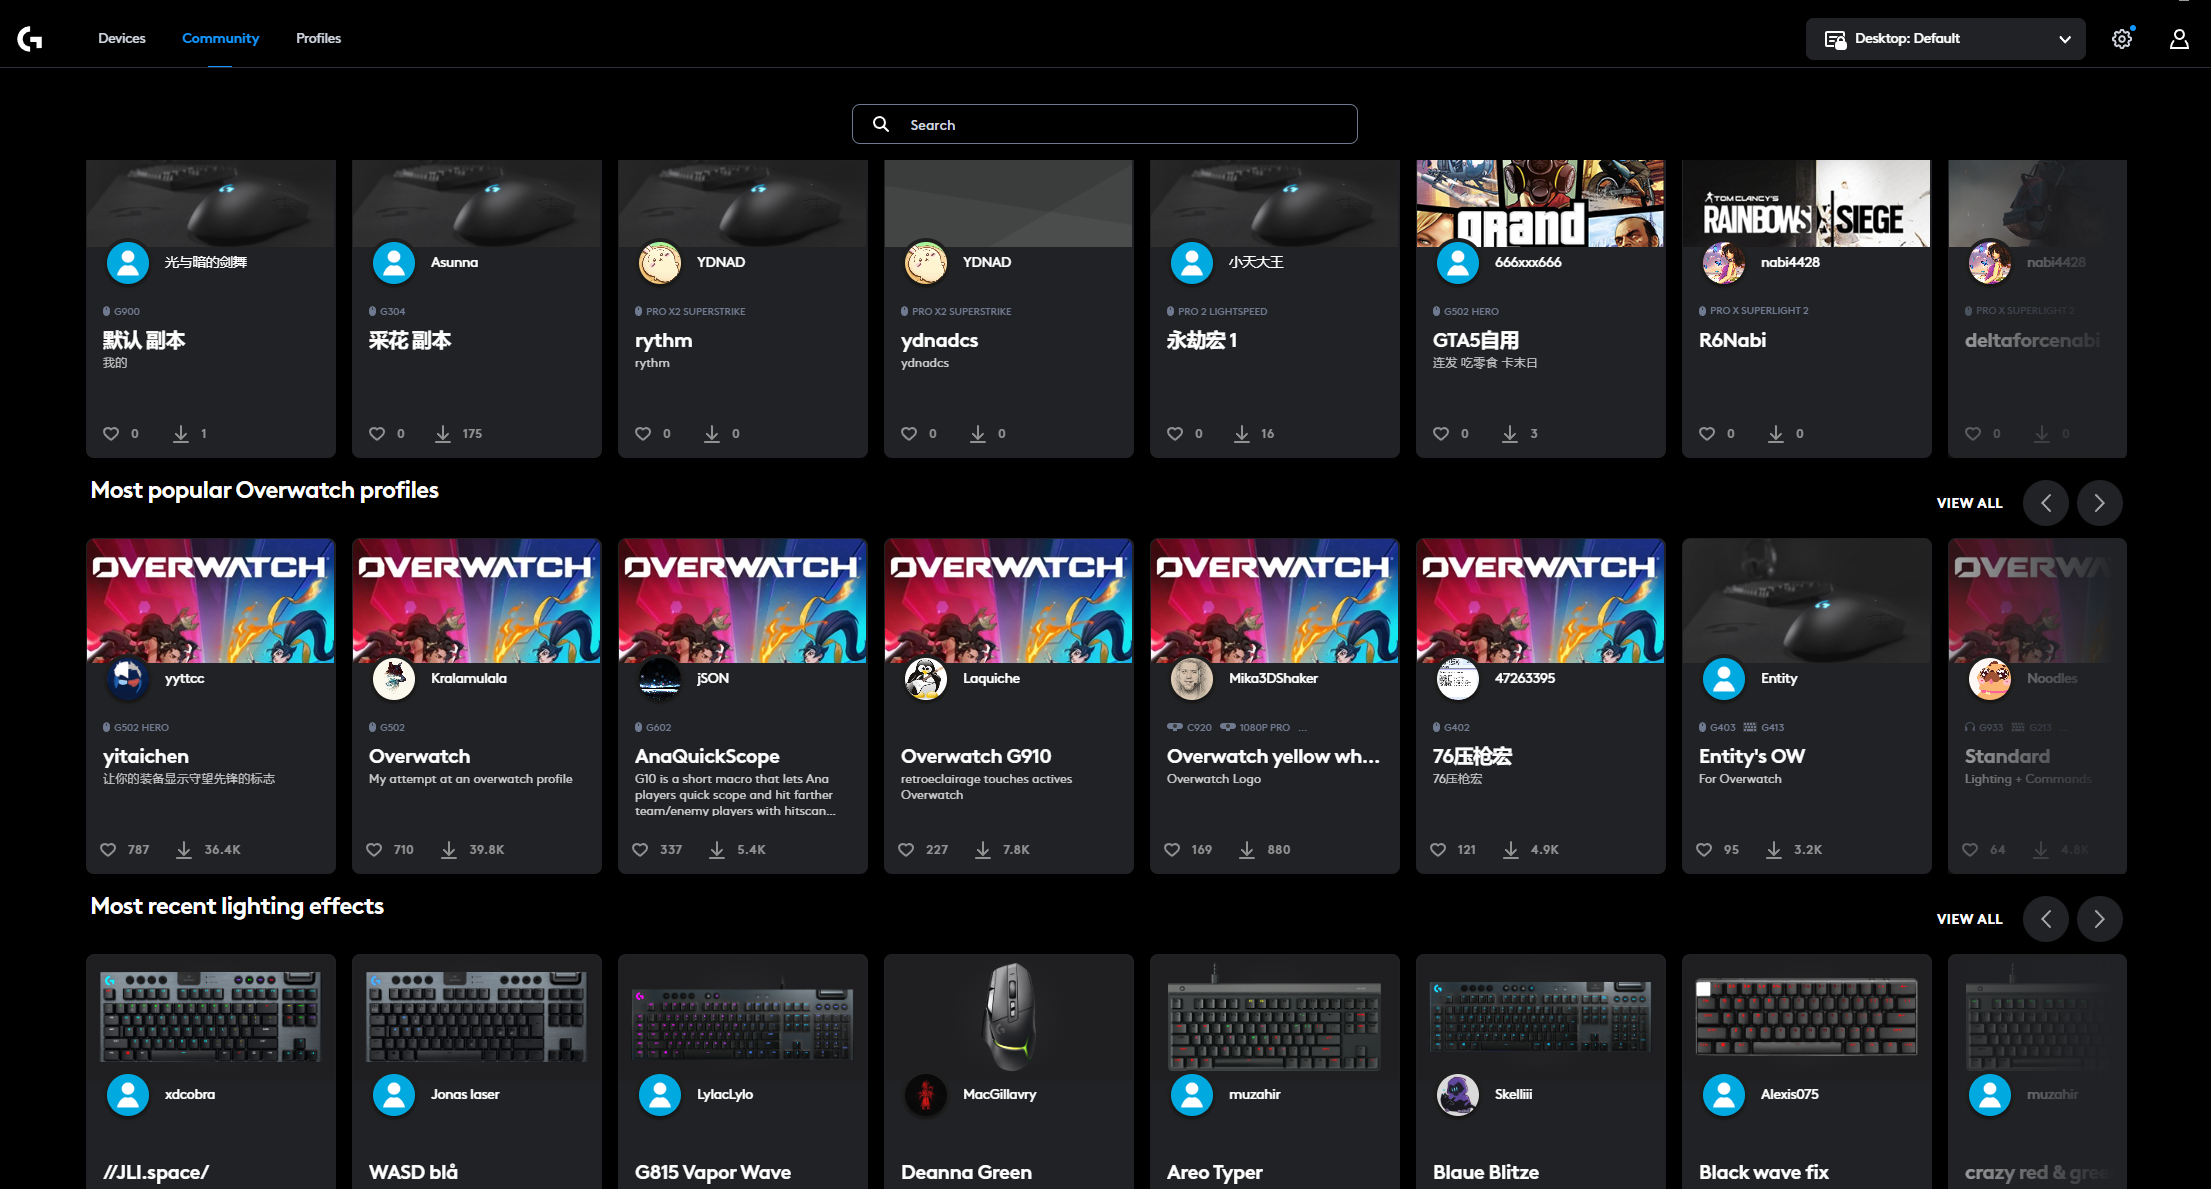Open the user account icon
This screenshot has height=1189, width=2211.
[2178, 39]
